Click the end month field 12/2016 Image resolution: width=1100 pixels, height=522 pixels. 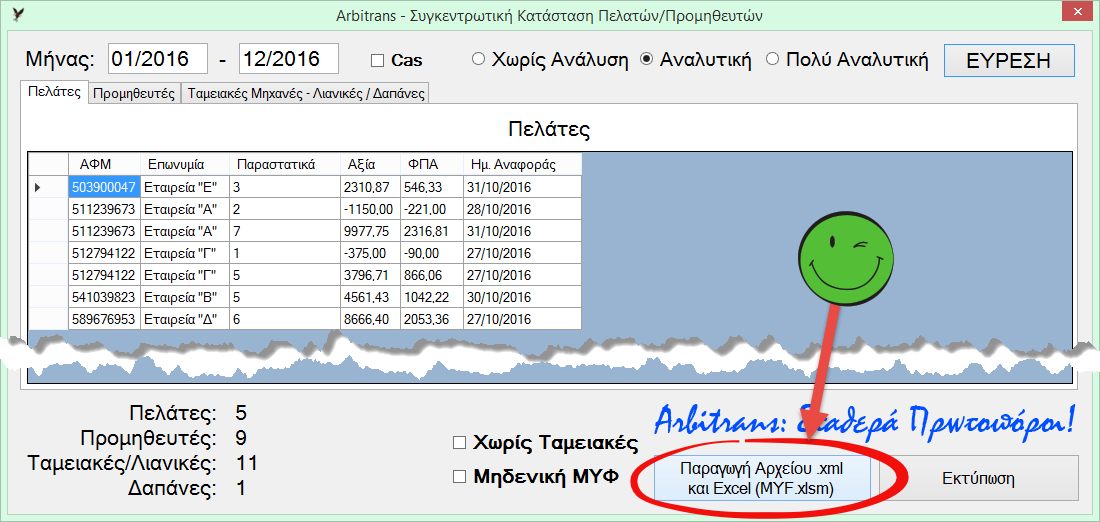(x=289, y=59)
